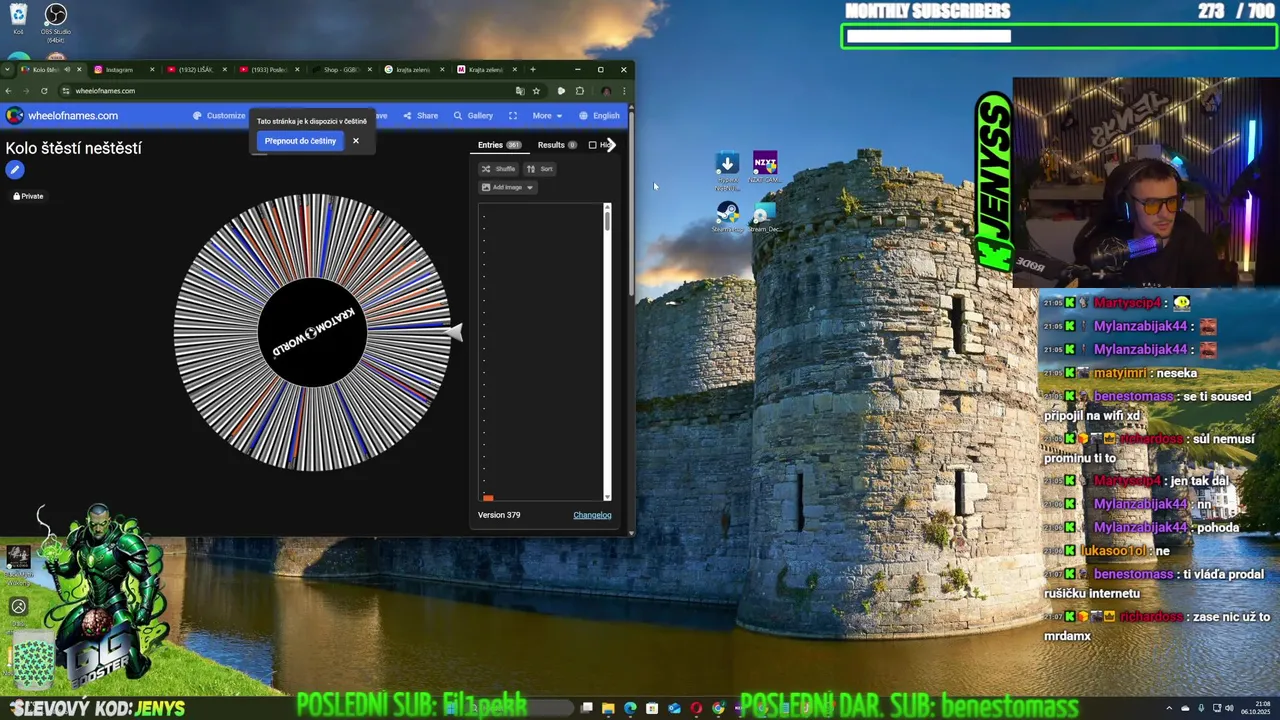Click the wheelofnames.com logo

click(x=62, y=115)
